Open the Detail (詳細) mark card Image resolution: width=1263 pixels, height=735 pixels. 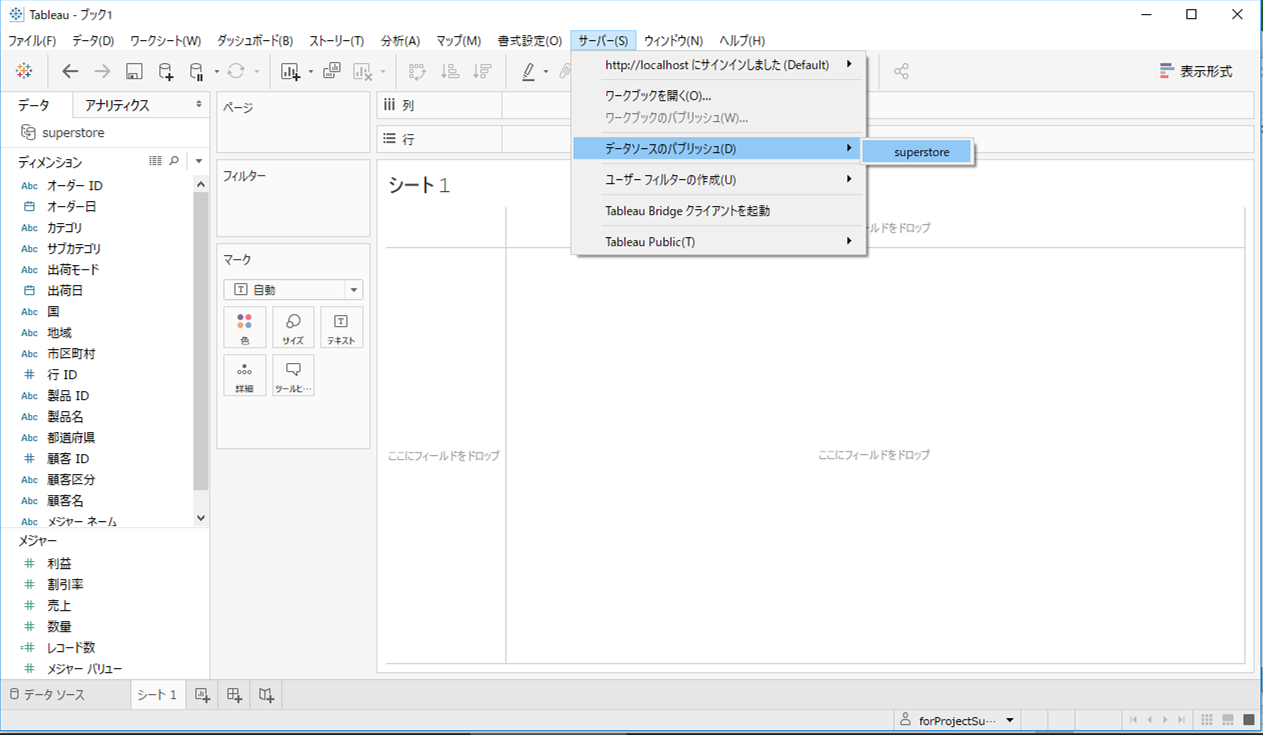(245, 375)
